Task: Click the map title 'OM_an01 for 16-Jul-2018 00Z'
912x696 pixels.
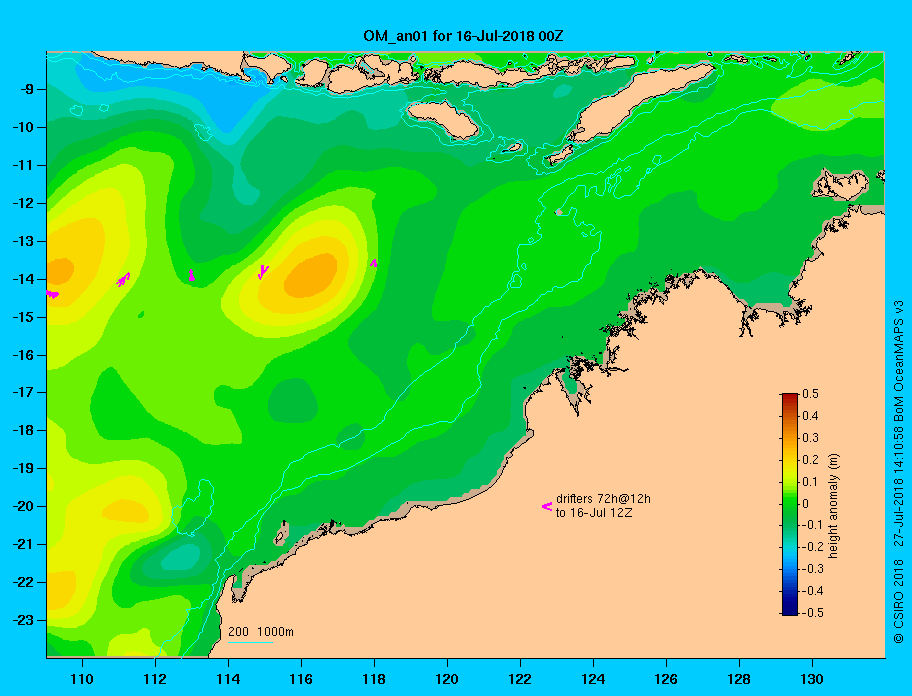Action: (463, 36)
